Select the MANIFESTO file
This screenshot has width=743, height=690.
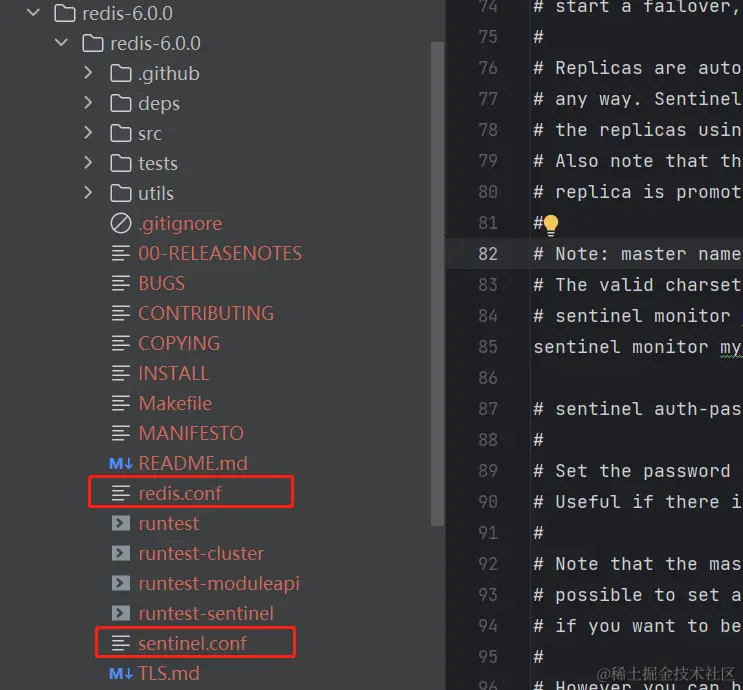[191, 434]
